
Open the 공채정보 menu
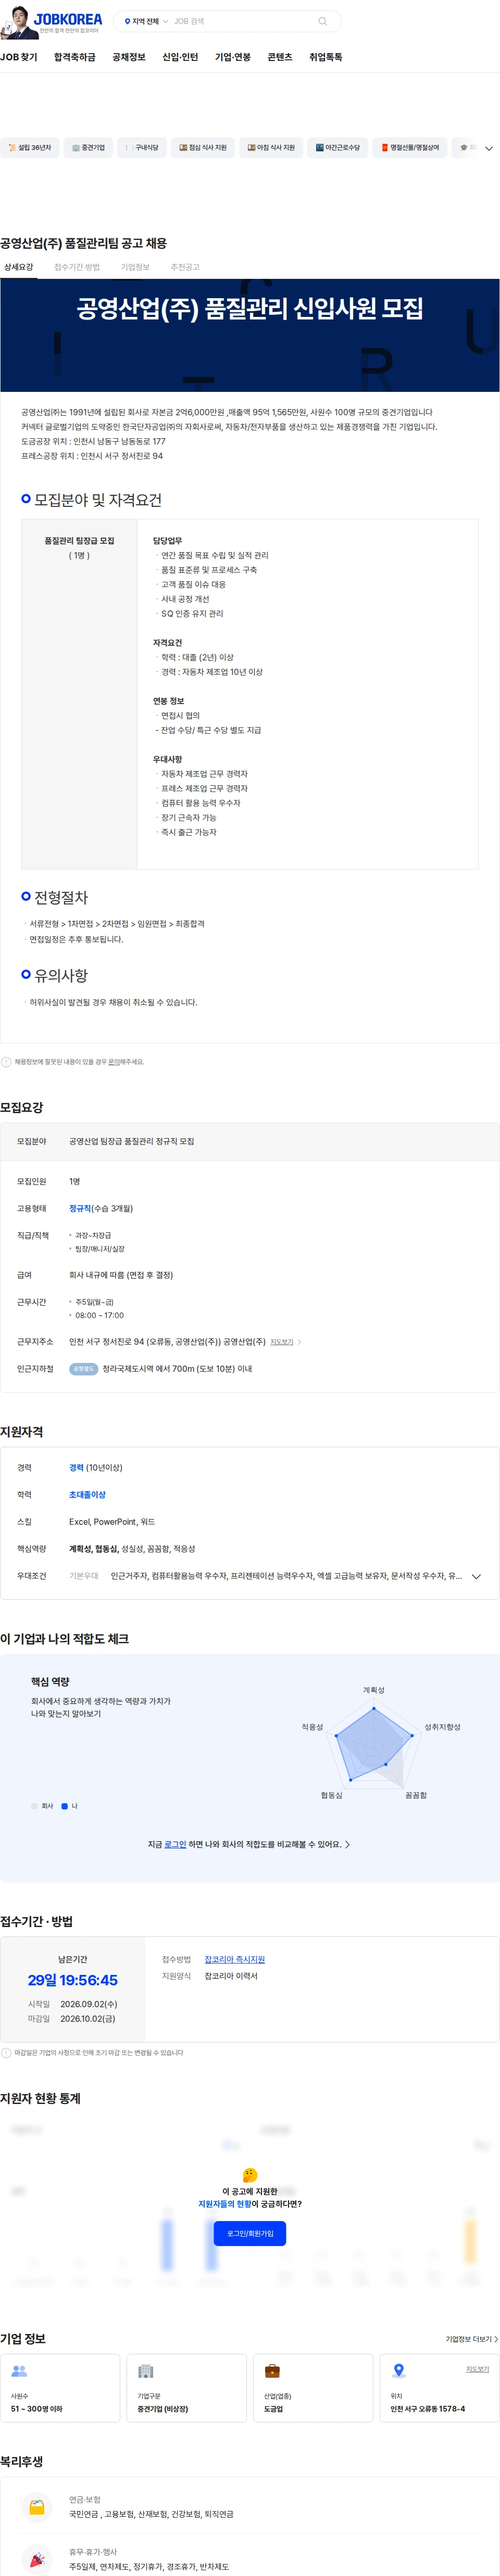click(129, 57)
